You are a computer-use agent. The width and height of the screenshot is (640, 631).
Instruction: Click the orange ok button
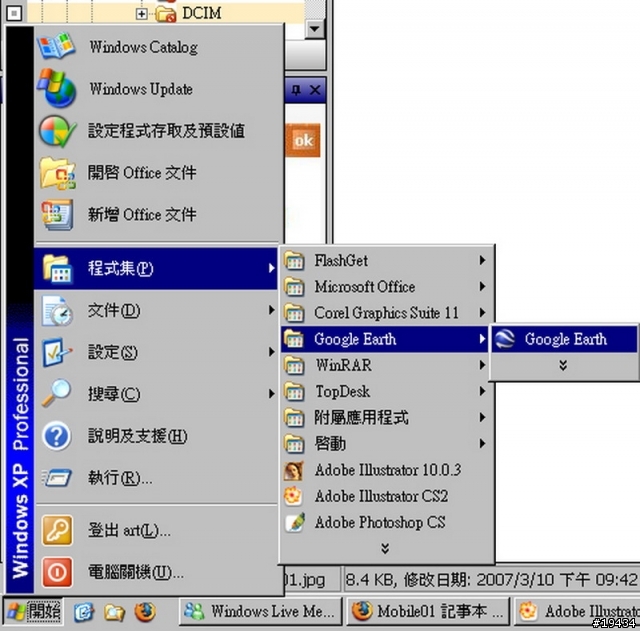pyautogui.click(x=303, y=140)
